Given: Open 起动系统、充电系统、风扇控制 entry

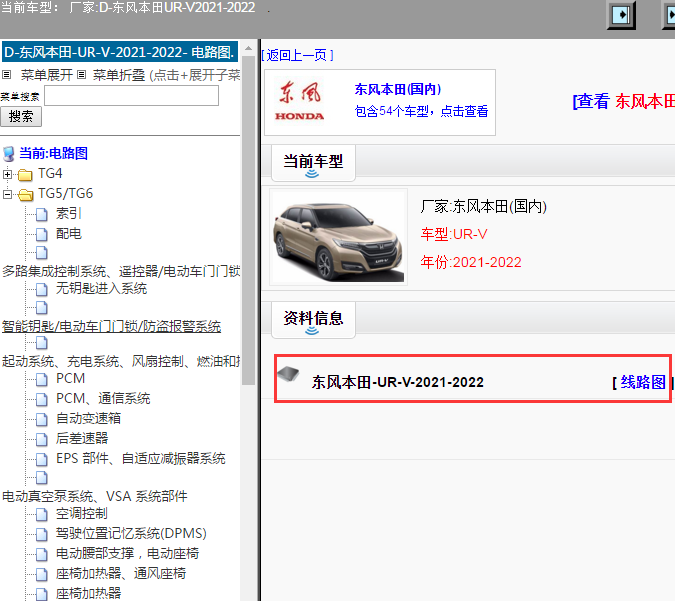Looking at the screenshot, I should (x=121, y=361).
